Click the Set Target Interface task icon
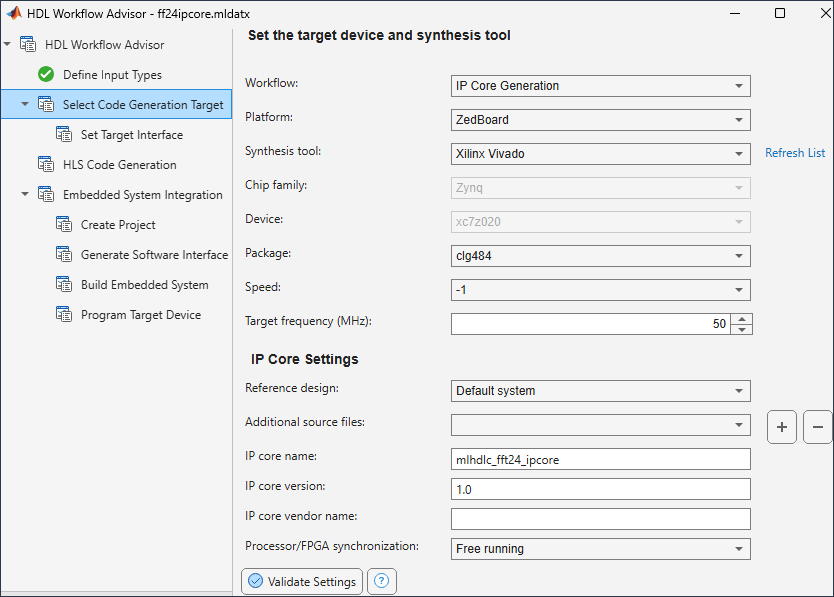The height and width of the screenshot is (597, 834). [x=64, y=134]
